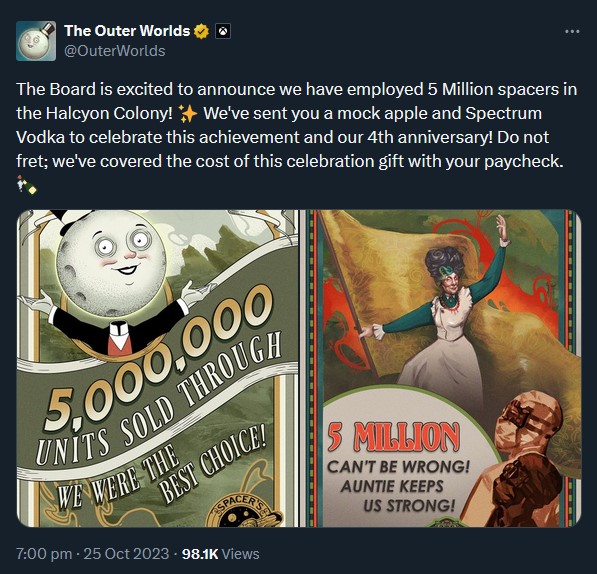Click the gold verified checkmark badge

(x=201, y=31)
